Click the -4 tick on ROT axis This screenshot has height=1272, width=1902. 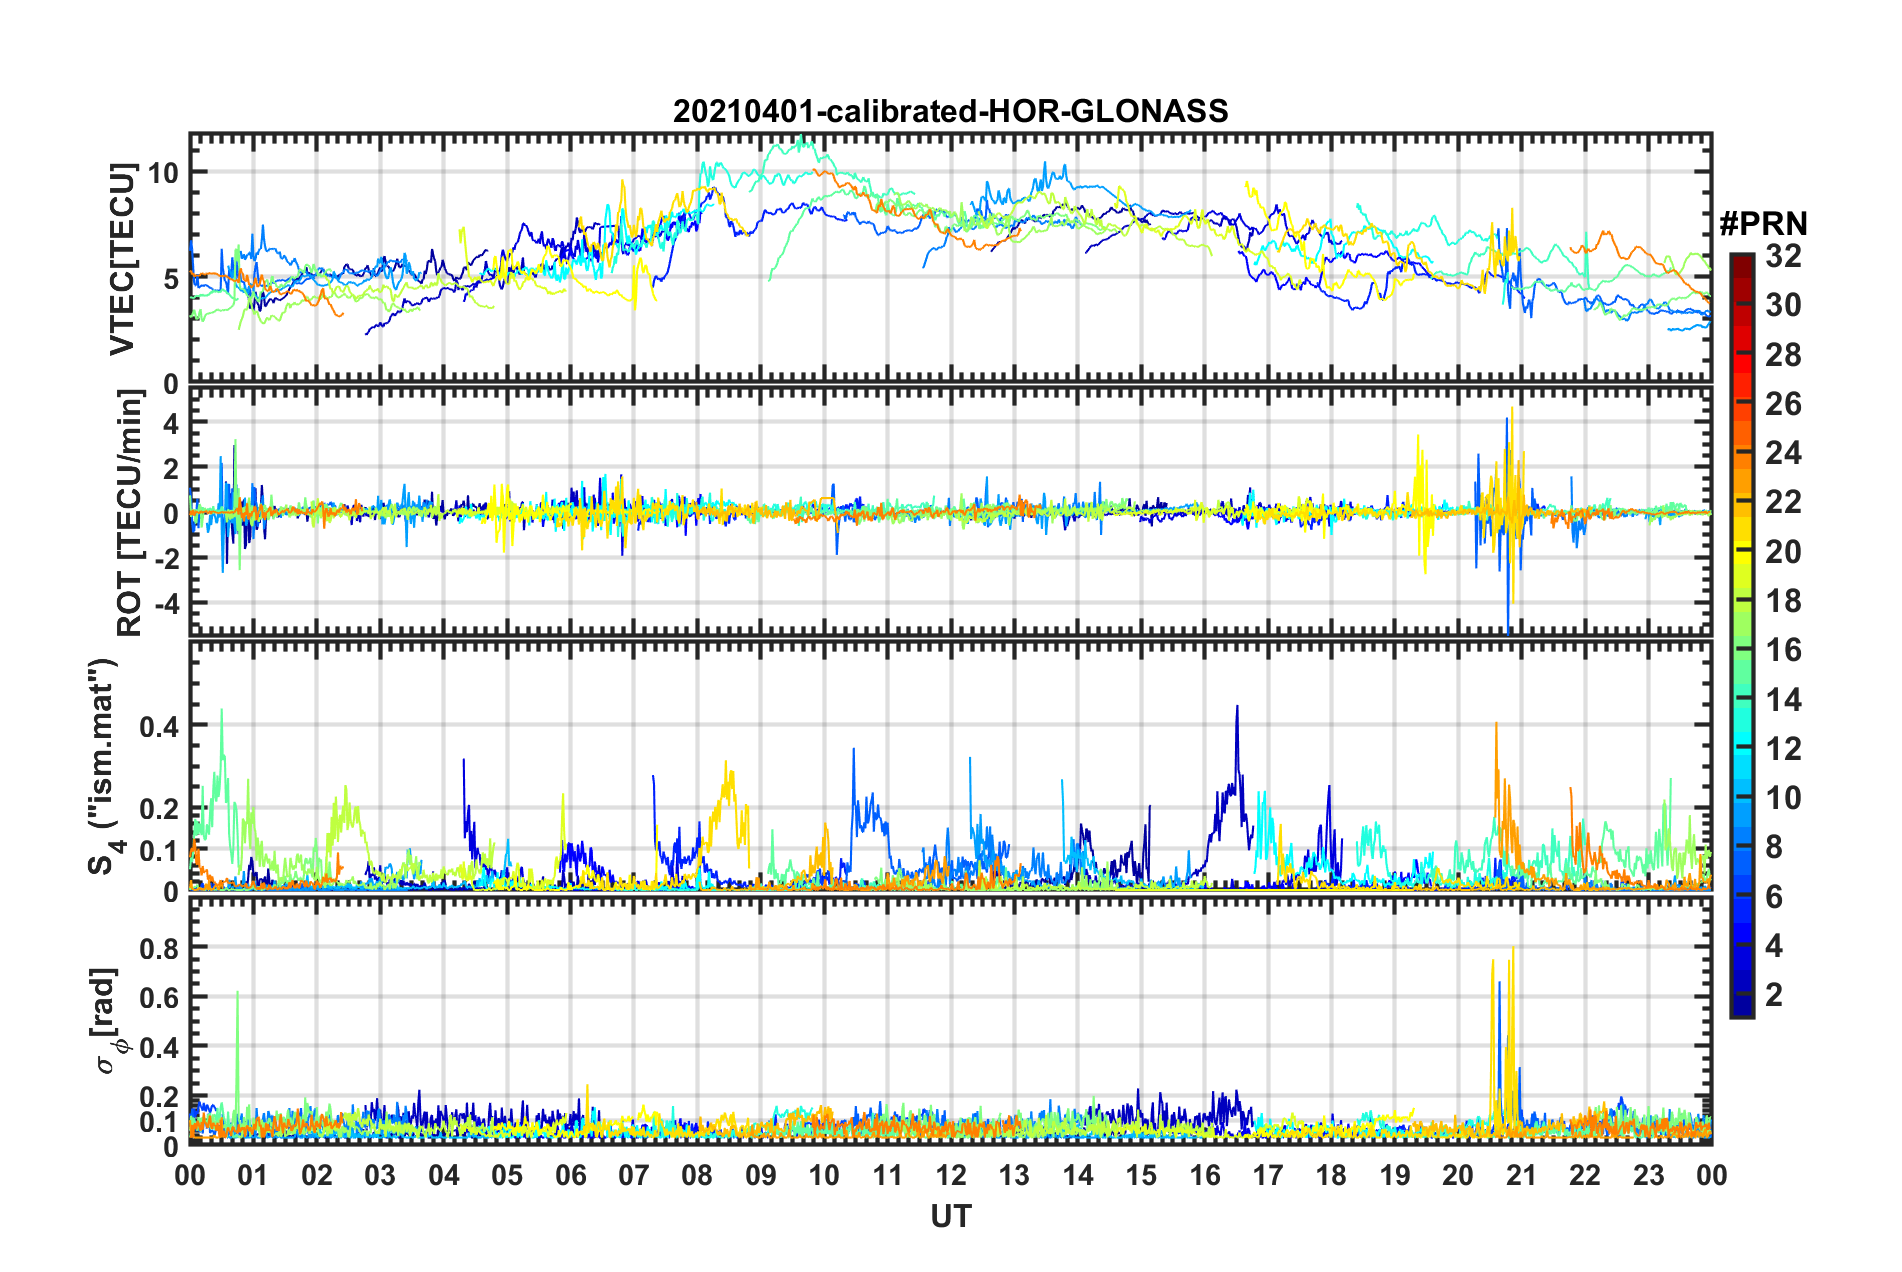pyautogui.click(x=164, y=604)
